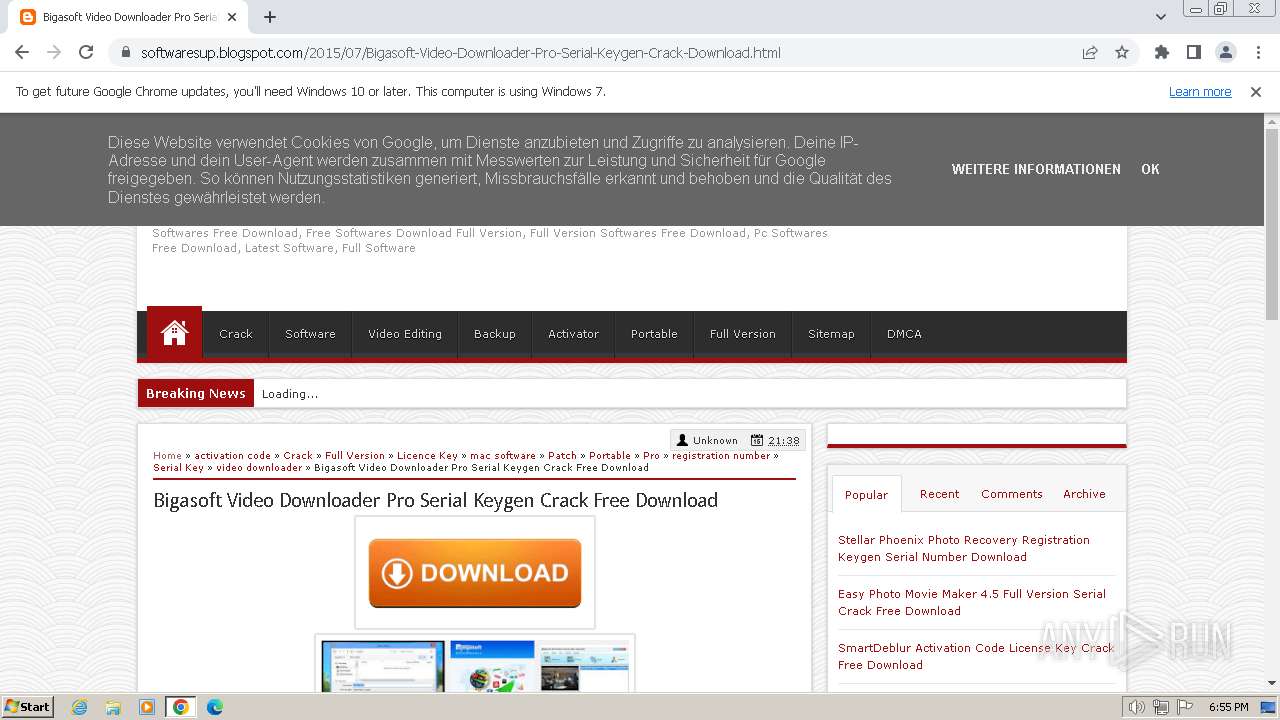
Task: Open File Explorer from taskbar
Action: coord(113,707)
